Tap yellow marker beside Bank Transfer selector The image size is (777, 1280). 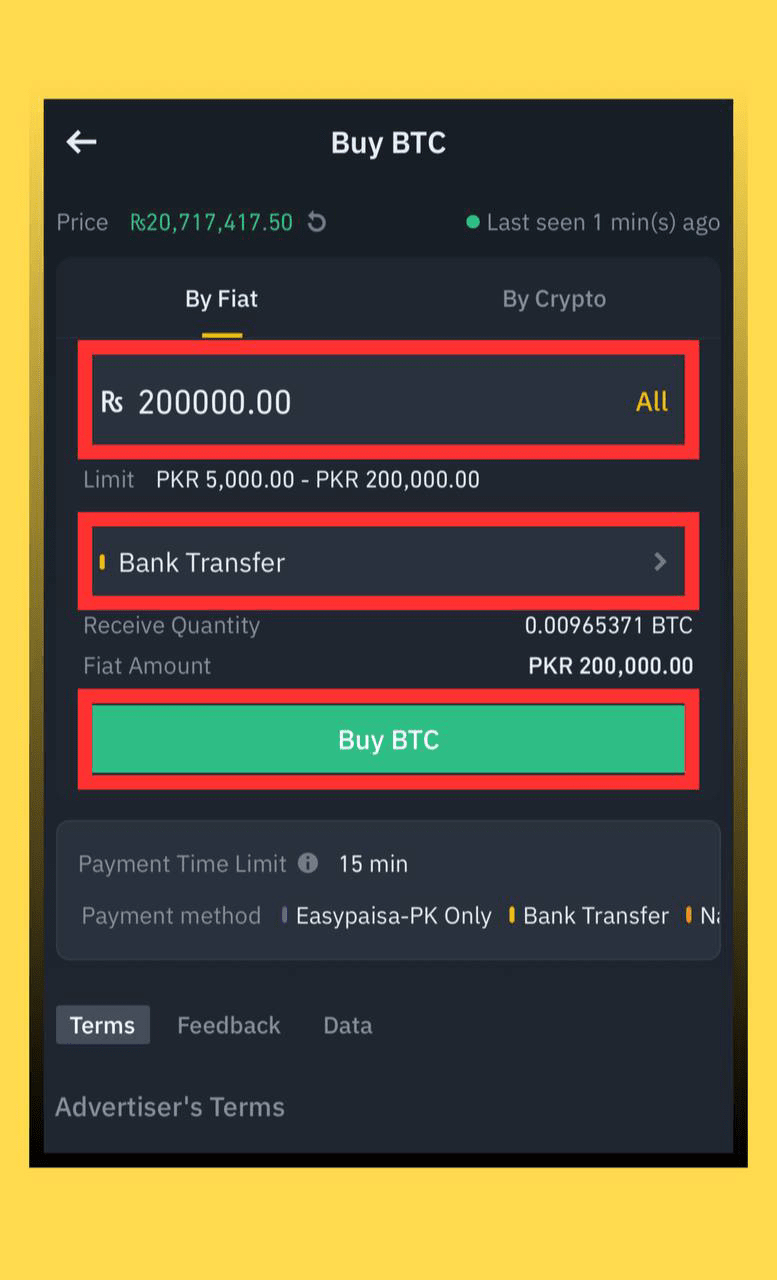(102, 562)
